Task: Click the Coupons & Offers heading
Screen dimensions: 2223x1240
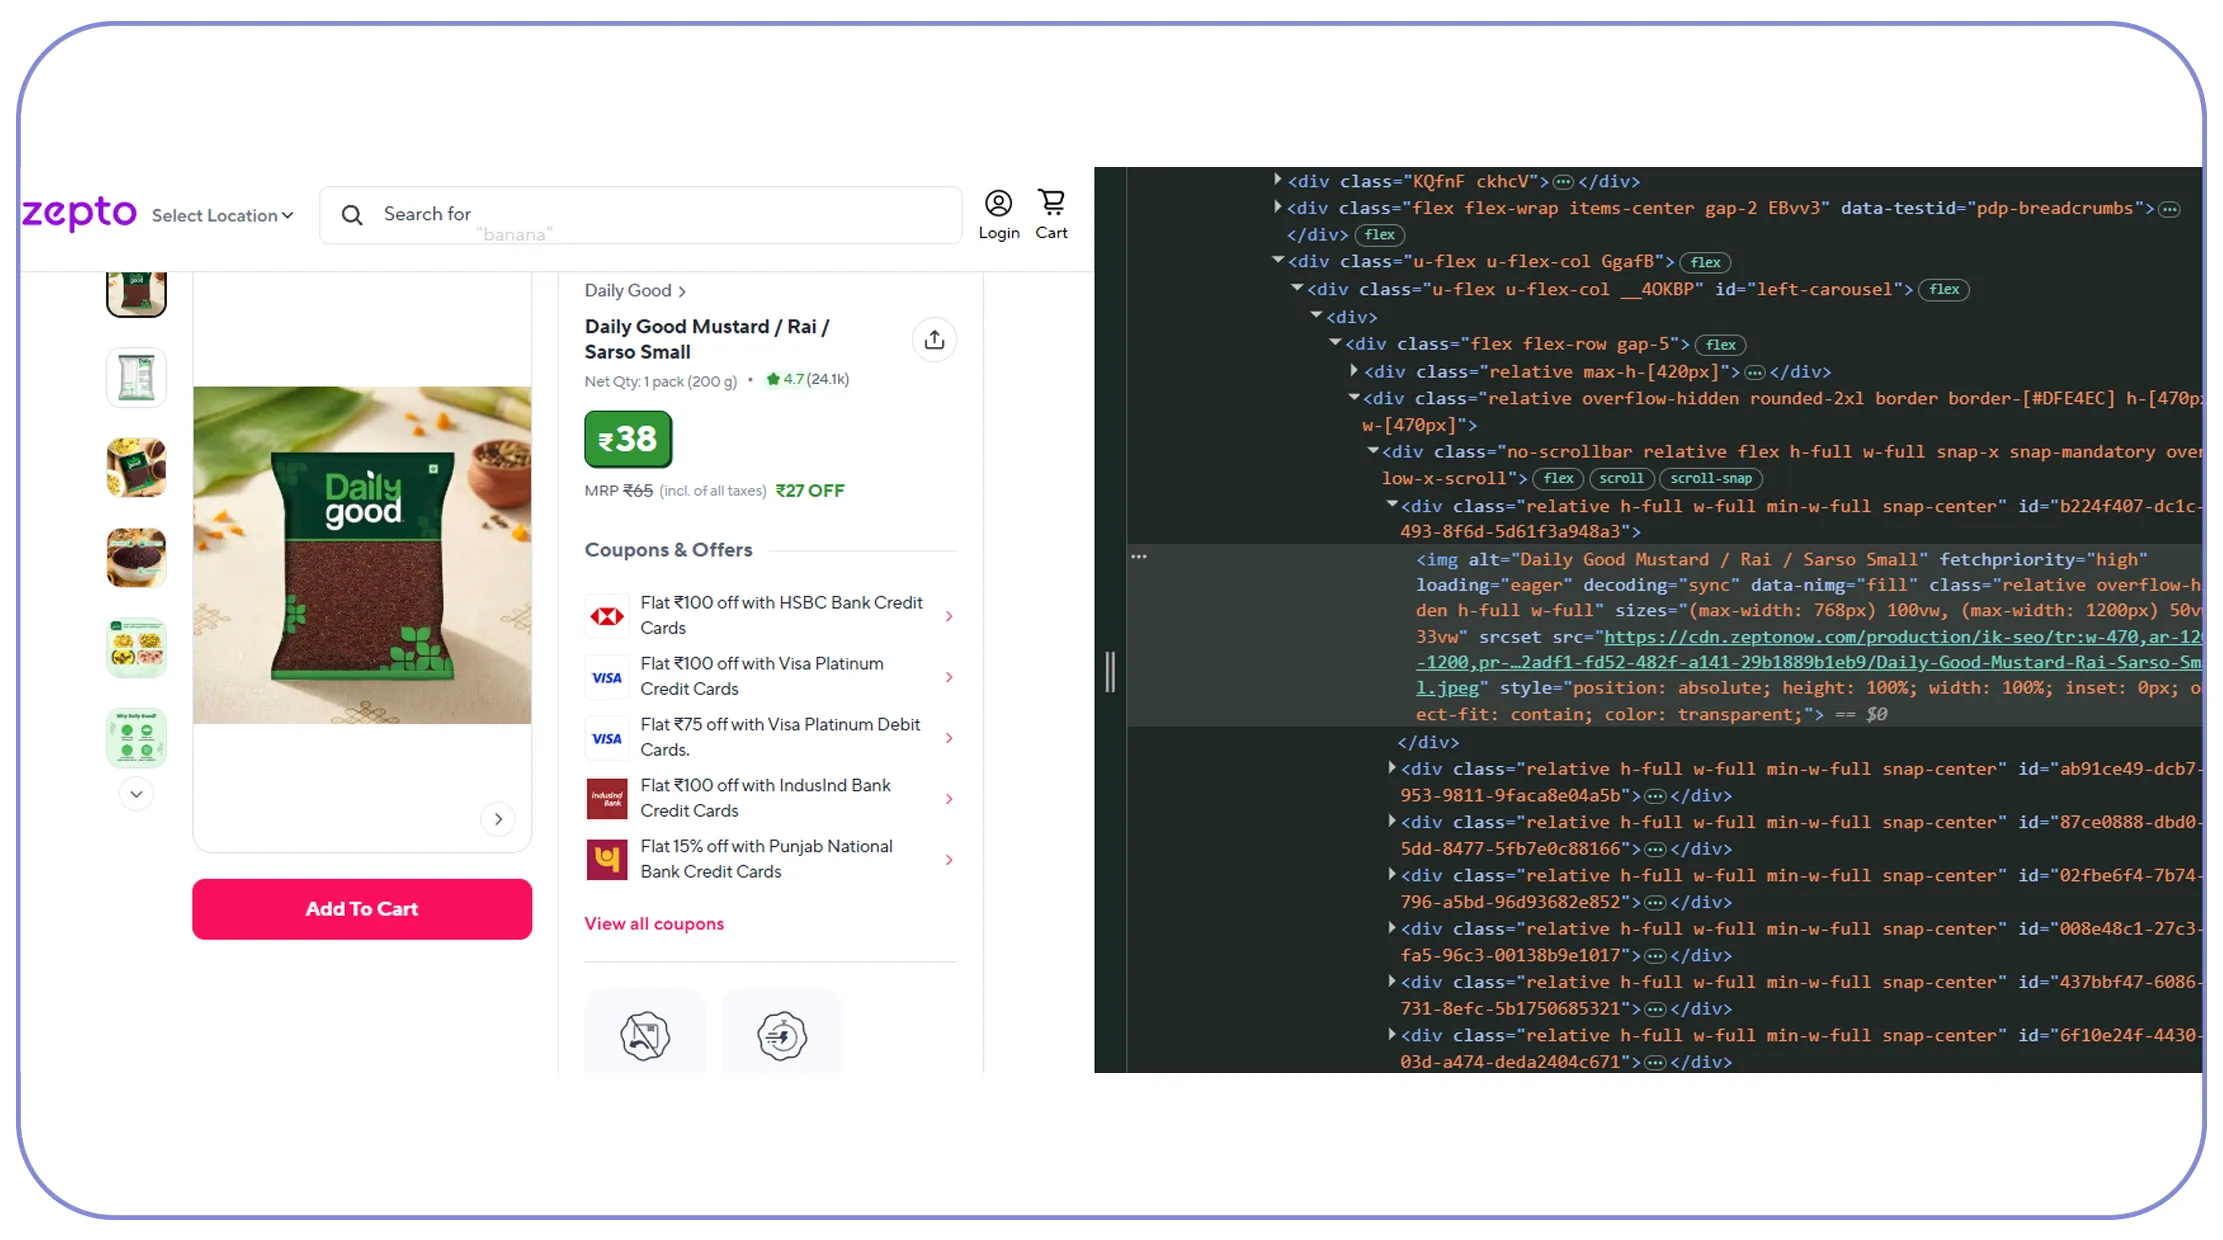Action: click(x=668, y=550)
